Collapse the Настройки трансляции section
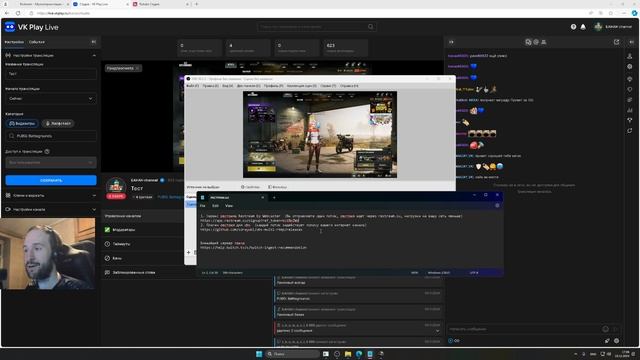 94,55
